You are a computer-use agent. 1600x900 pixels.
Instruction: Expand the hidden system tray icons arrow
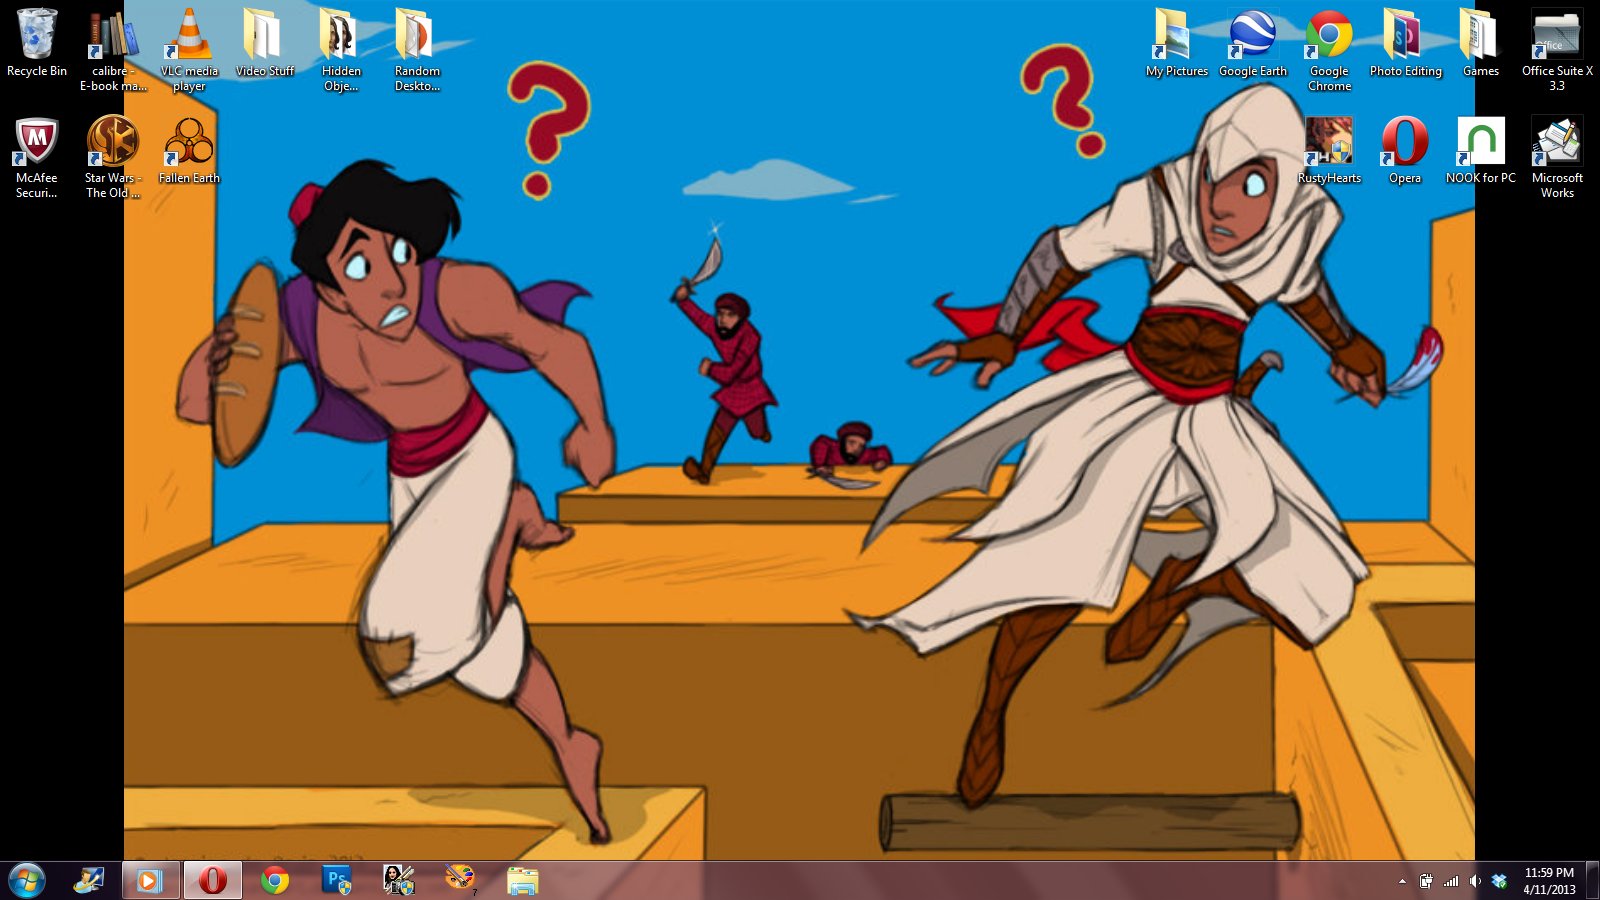(1402, 881)
